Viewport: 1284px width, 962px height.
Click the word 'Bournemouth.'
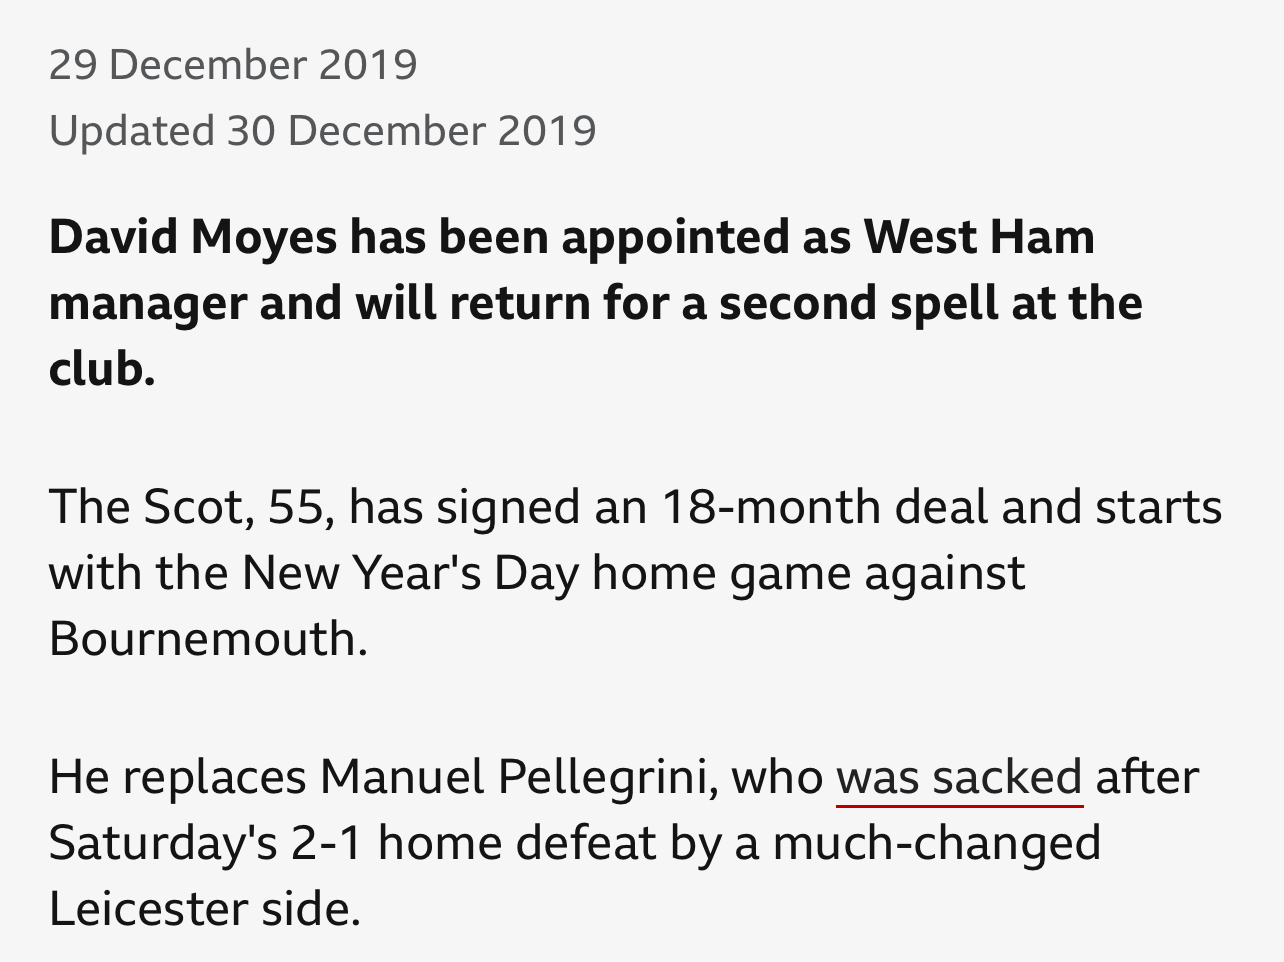208,639
